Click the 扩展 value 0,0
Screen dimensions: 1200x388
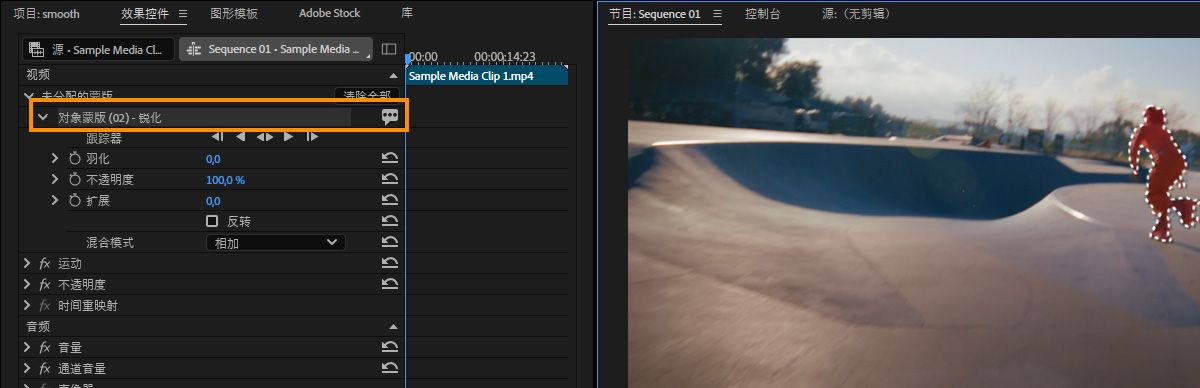[x=213, y=200]
